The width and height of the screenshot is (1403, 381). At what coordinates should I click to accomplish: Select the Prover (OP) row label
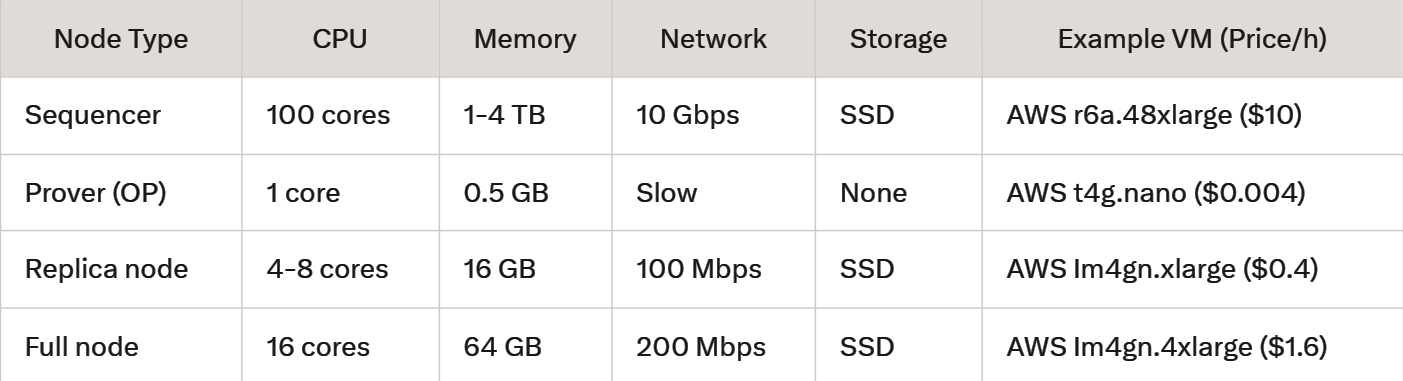[95, 192]
